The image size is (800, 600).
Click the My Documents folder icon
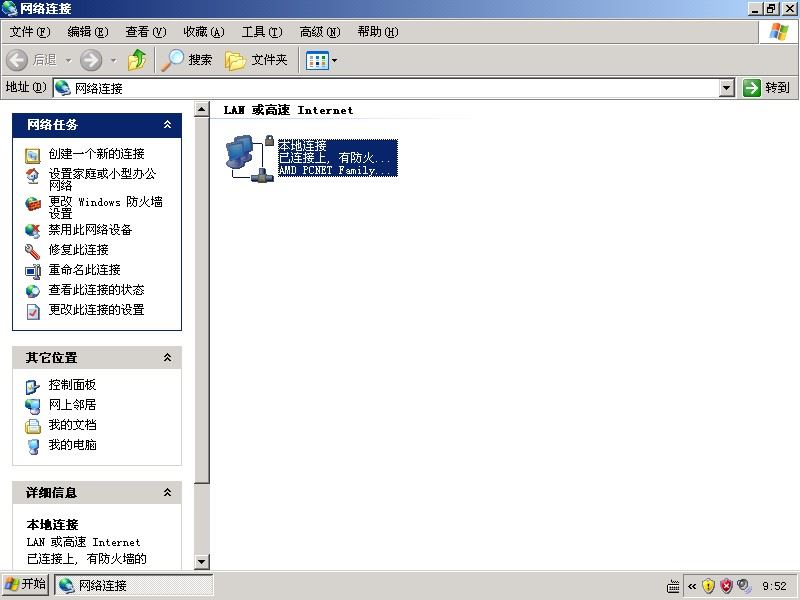pos(33,426)
